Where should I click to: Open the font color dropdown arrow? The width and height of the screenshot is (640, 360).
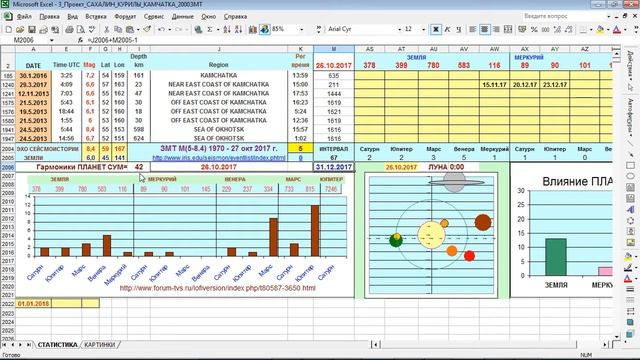(624, 29)
